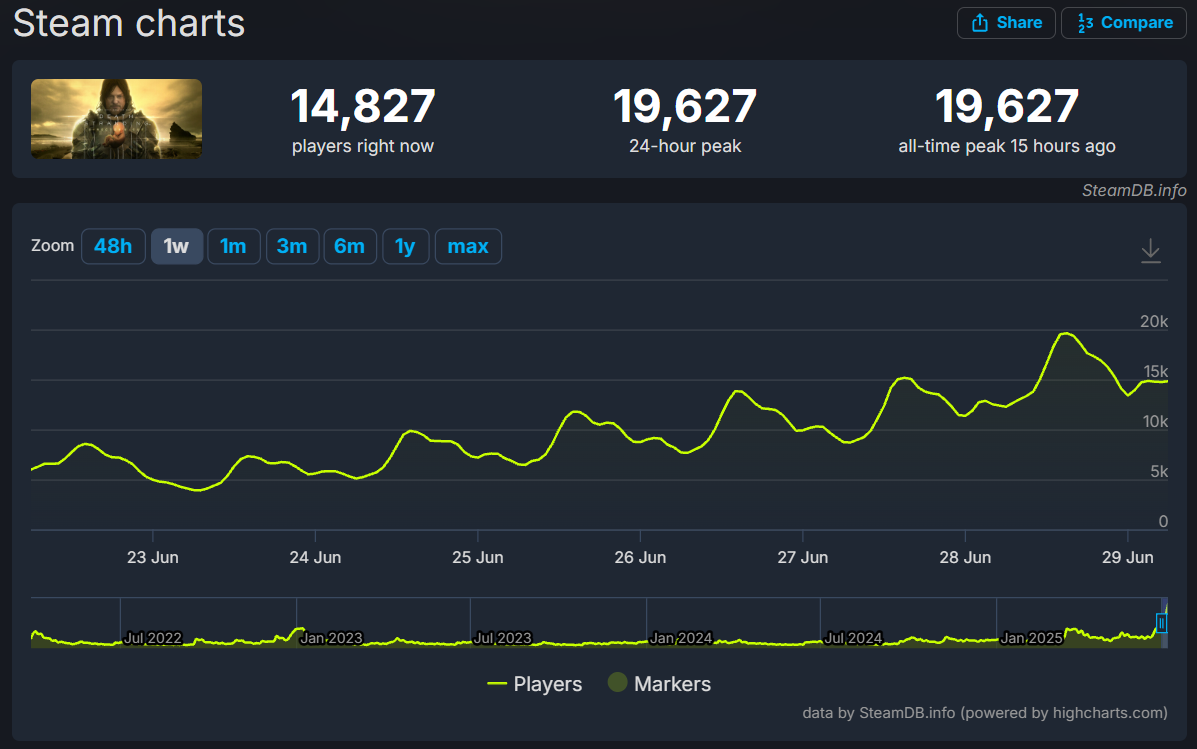Choose the 3m zoom range
Image resolution: width=1197 pixels, height=749 pixels.
pos(292,247)
